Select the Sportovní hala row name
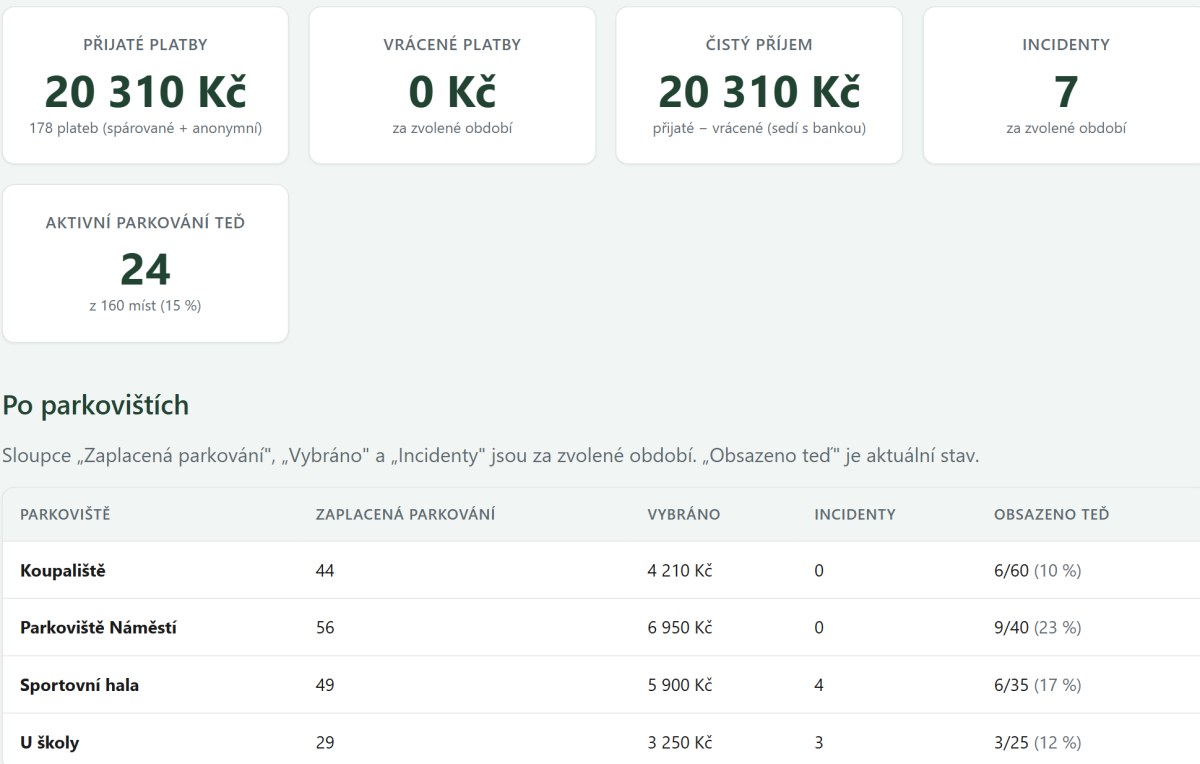The height and width of the screenshot is (764, 1200). coord(79,686)
